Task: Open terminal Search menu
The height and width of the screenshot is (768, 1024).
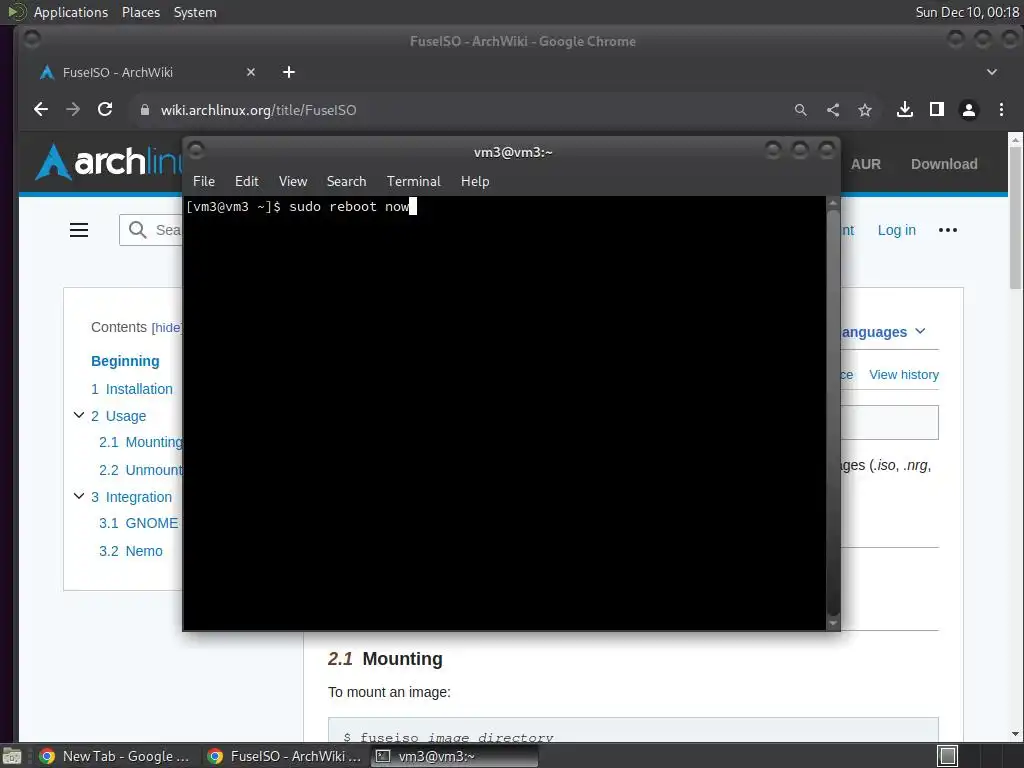Action: tap(346, 181)
